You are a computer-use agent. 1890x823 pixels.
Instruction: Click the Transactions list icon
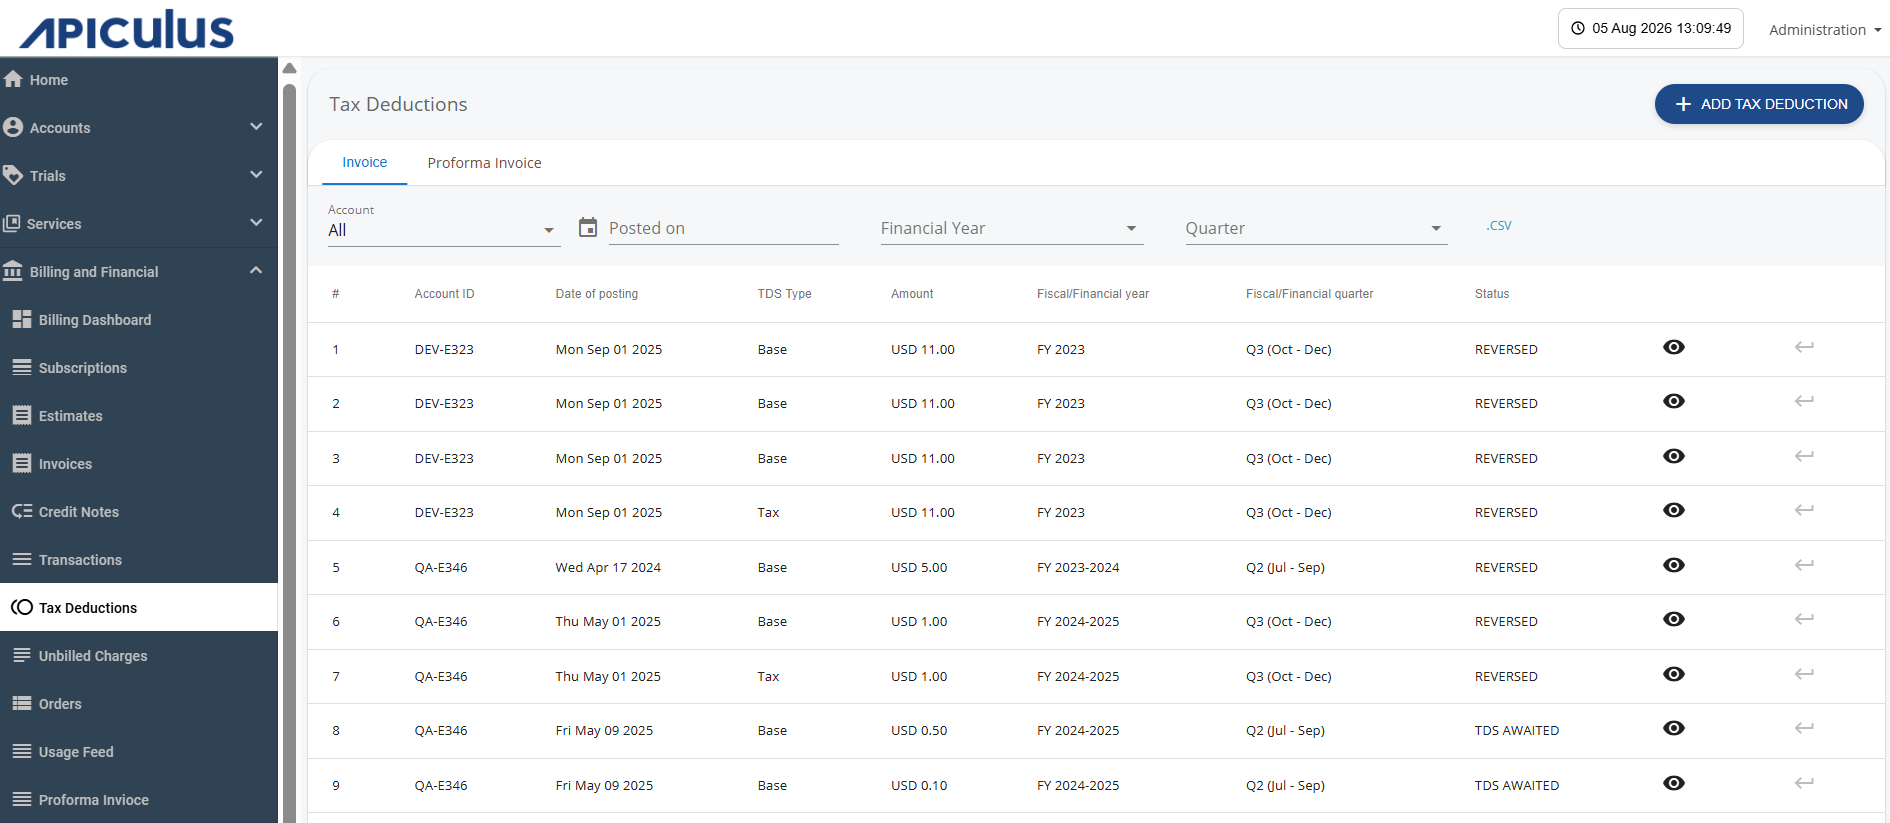tap(22, 559)
